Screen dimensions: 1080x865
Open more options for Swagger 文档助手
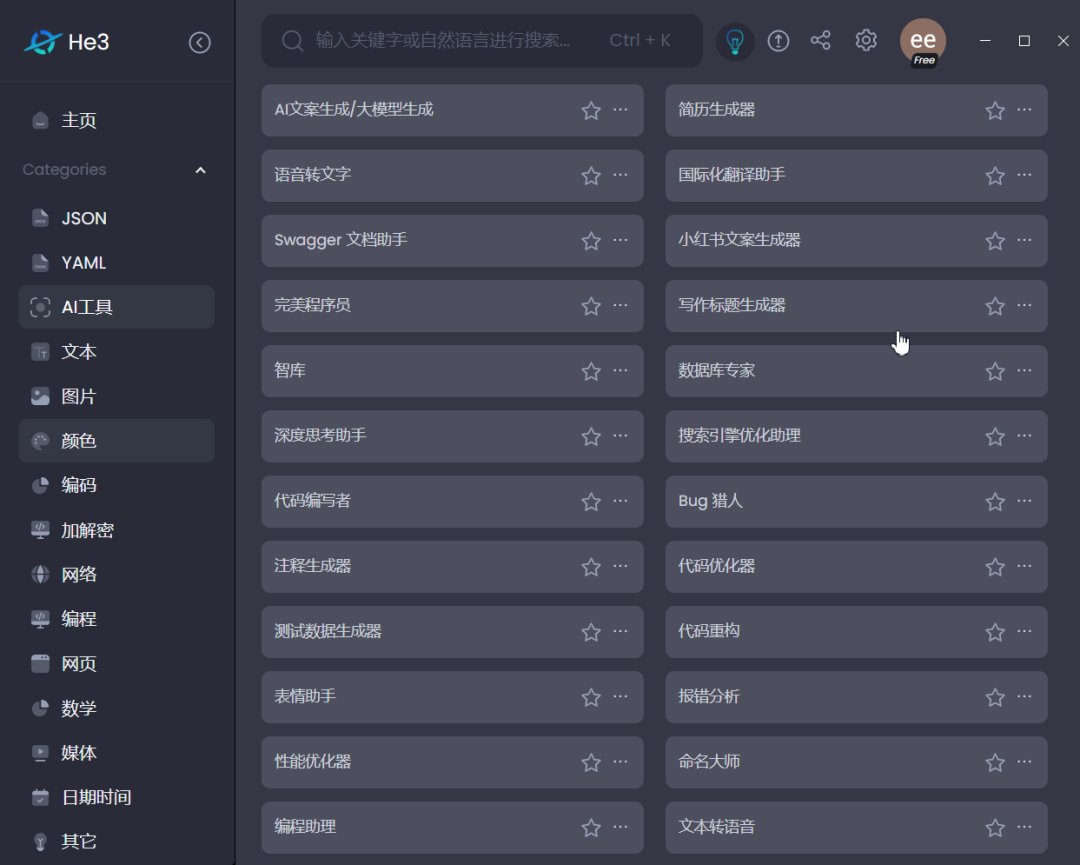coord(621,240)
